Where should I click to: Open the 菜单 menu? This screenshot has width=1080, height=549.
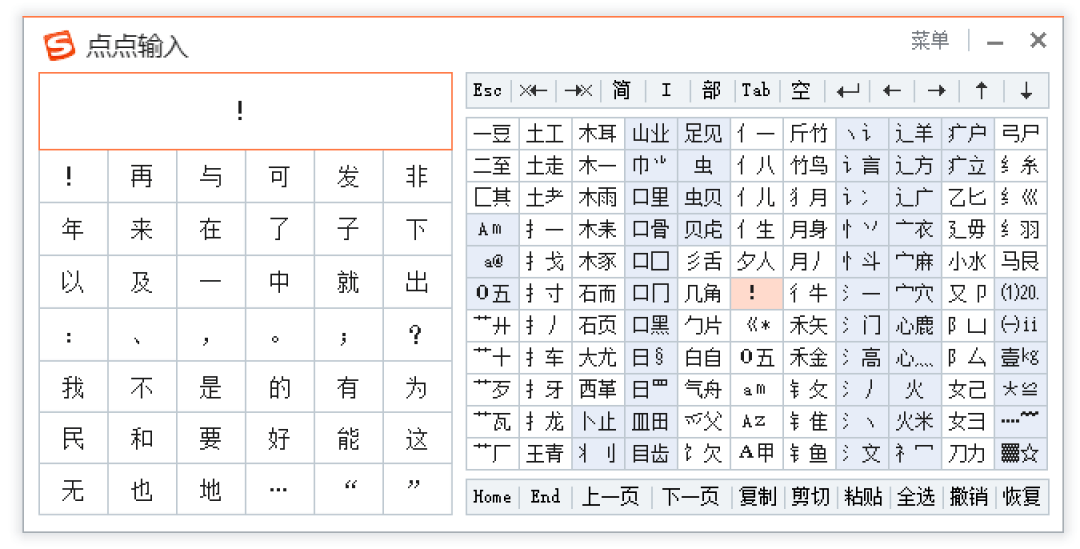pos(929,41)
